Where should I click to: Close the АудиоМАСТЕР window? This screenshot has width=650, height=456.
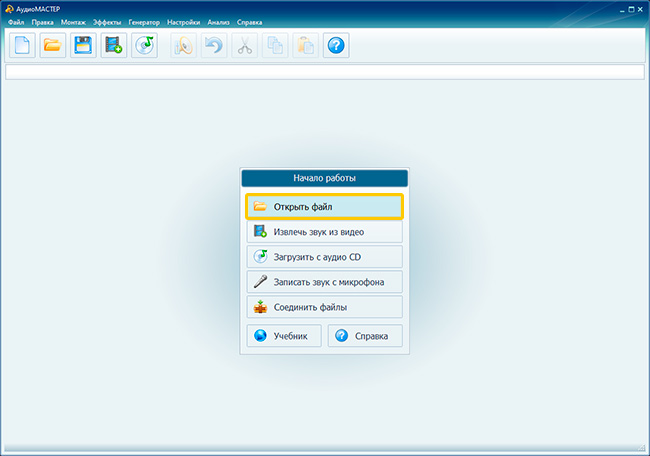point(640,10)
